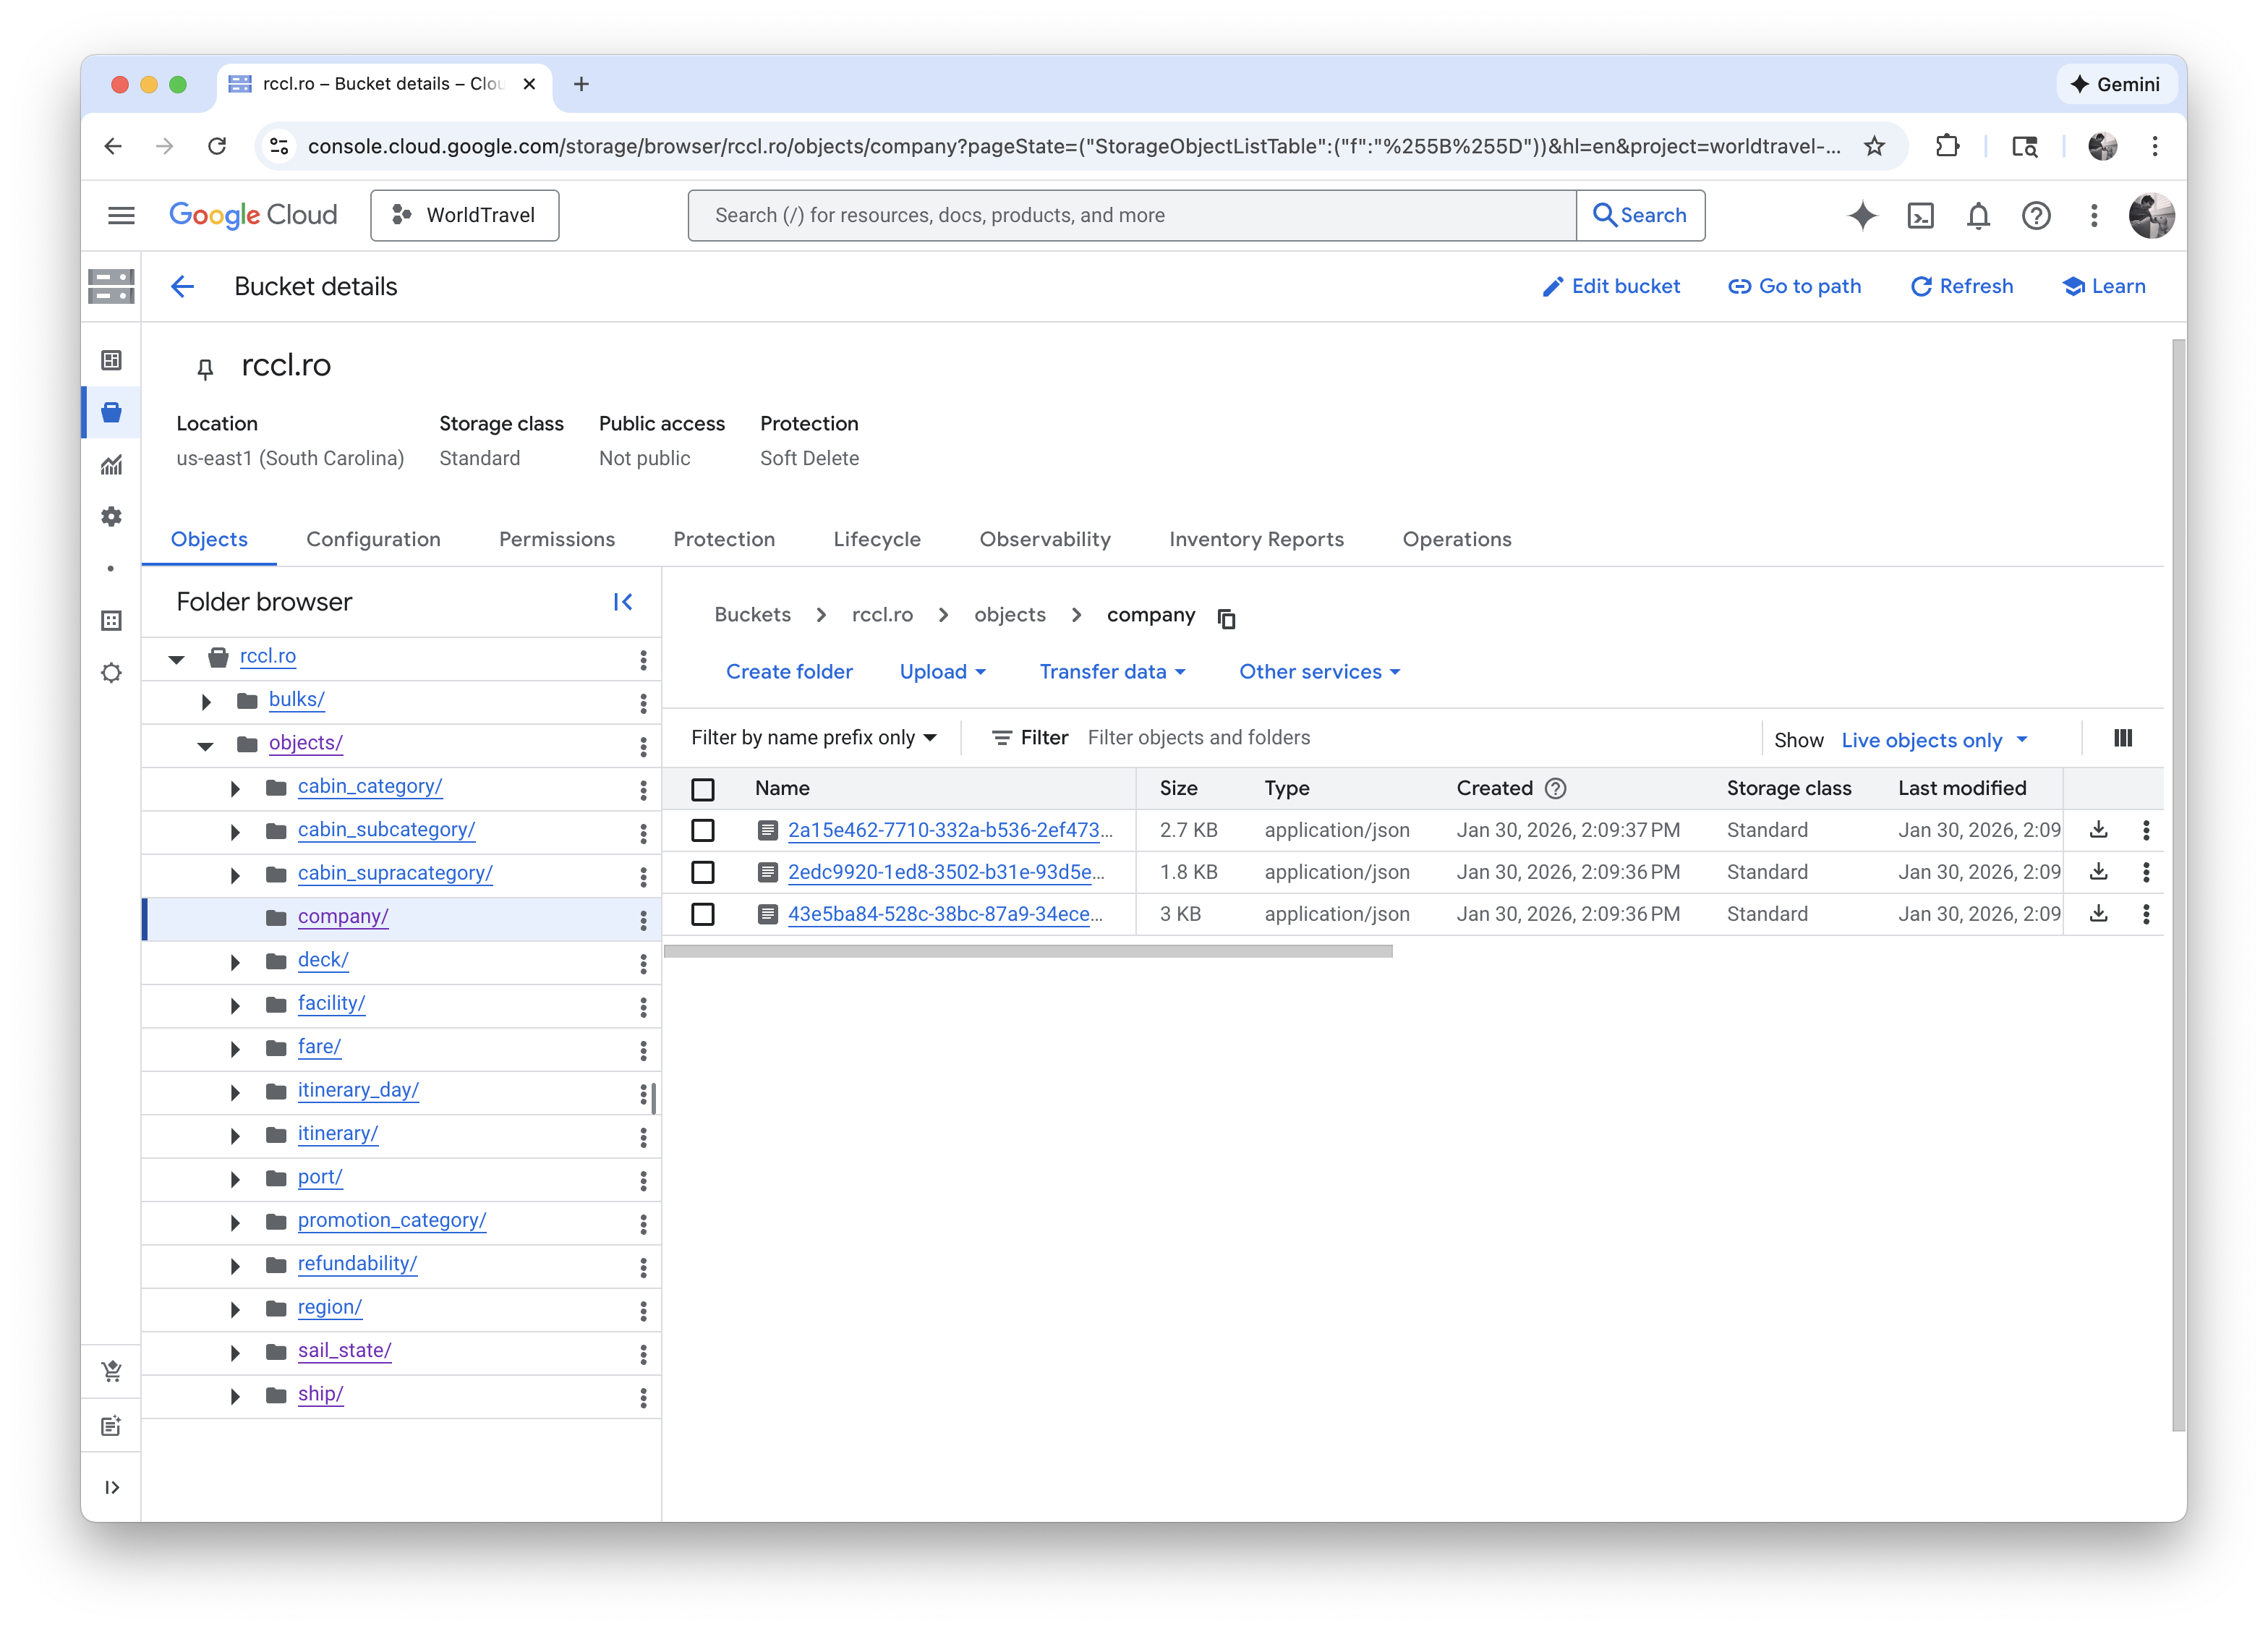
Task: Expand the cabin_category folder in the tree
Action: coord(235,788)
